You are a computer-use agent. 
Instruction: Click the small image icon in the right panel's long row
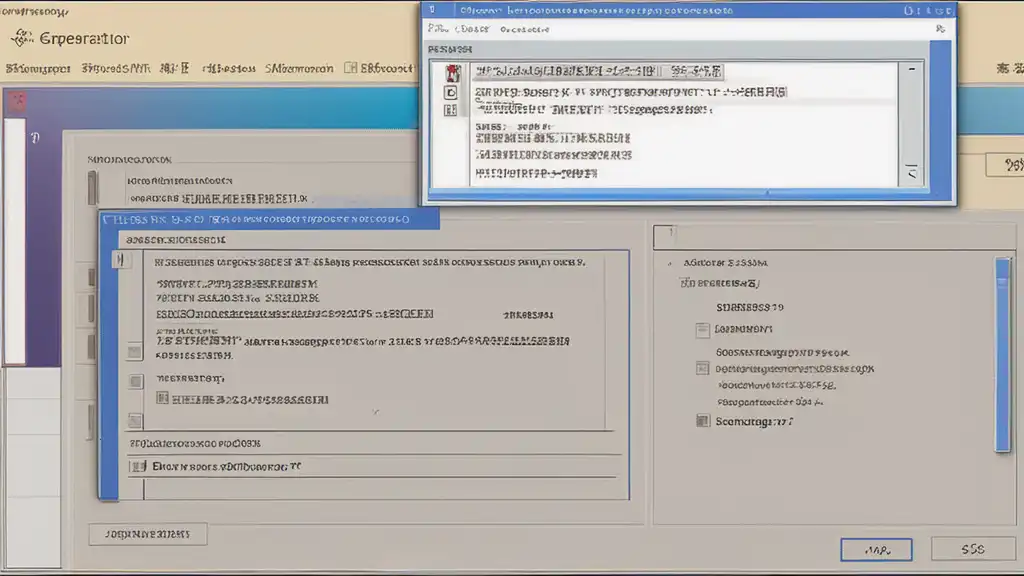pyautogui.click(x=703, y=368)
